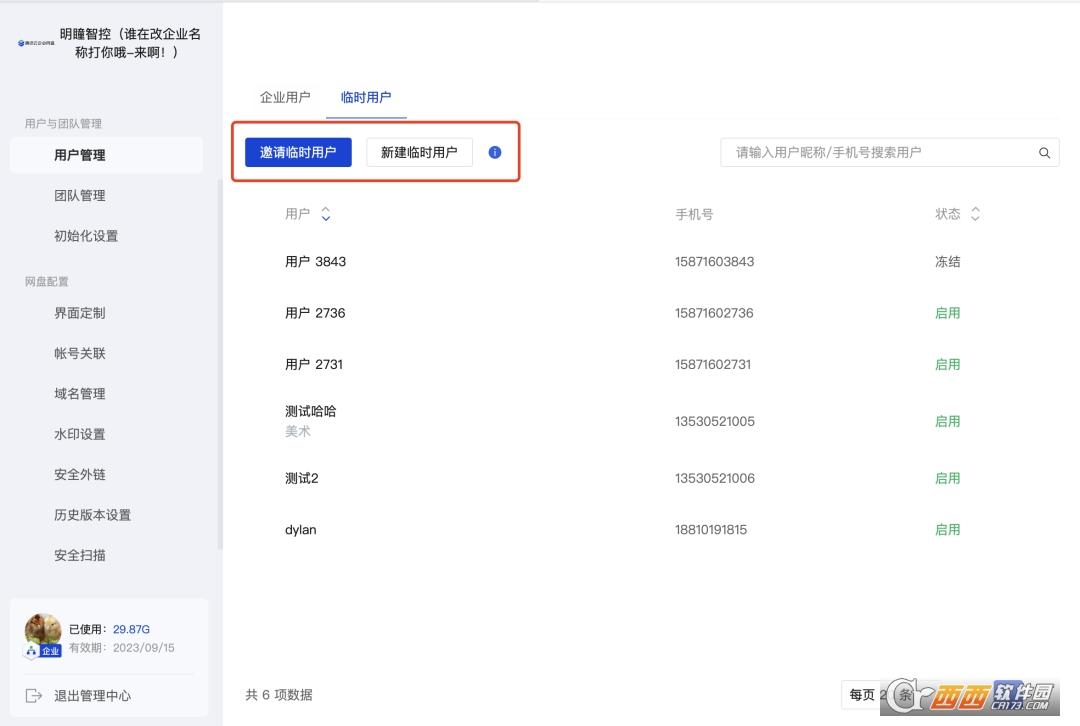1080x726 pixels.
Task: Open 水印设置 in the sidebar
Action: 80,435
